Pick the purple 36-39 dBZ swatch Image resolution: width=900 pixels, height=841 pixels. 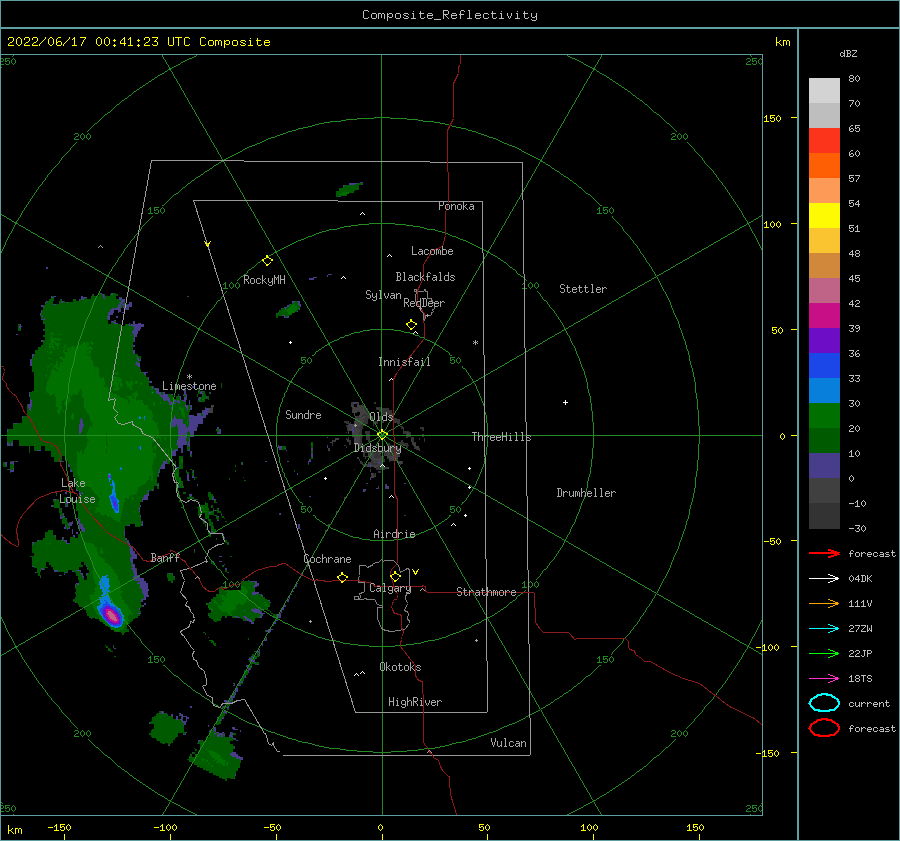[x=824, y=340]
